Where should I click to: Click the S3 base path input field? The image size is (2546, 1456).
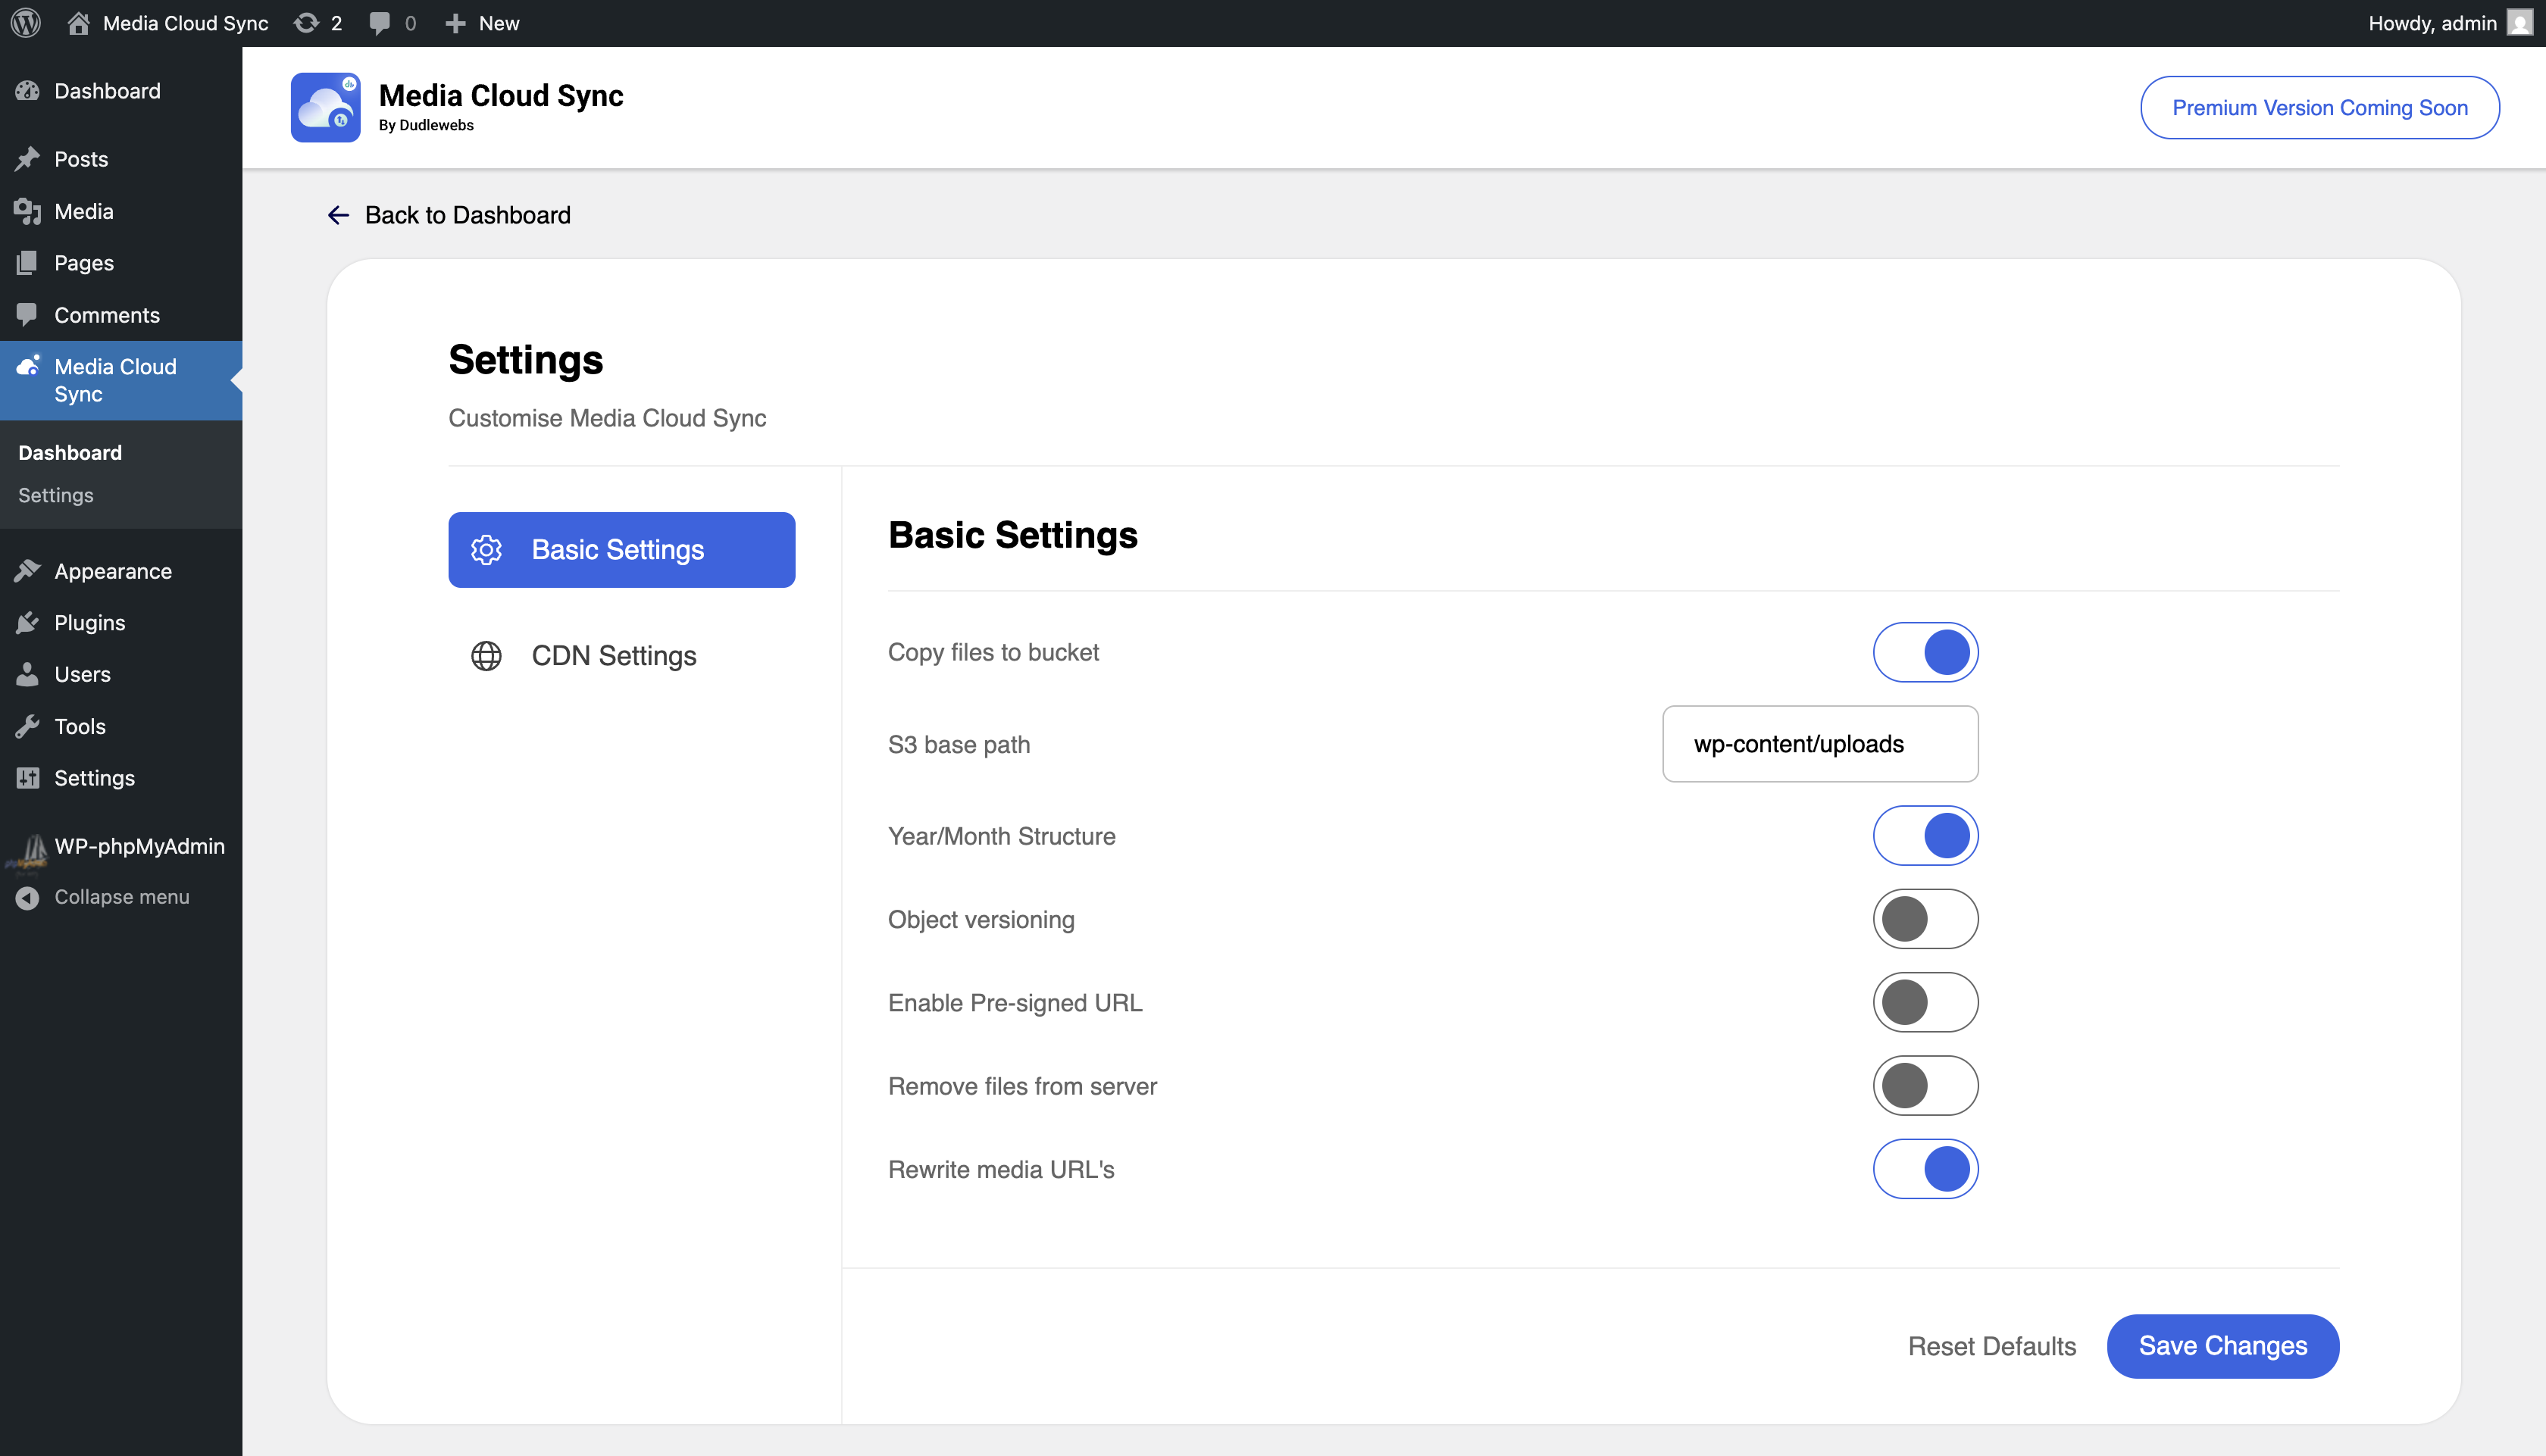[1820, 744]
